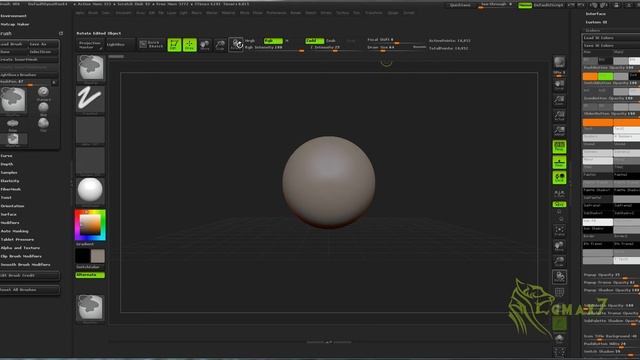Click Create InsertMesh button
The image size is (640, 360).
(x=29, y=60)
